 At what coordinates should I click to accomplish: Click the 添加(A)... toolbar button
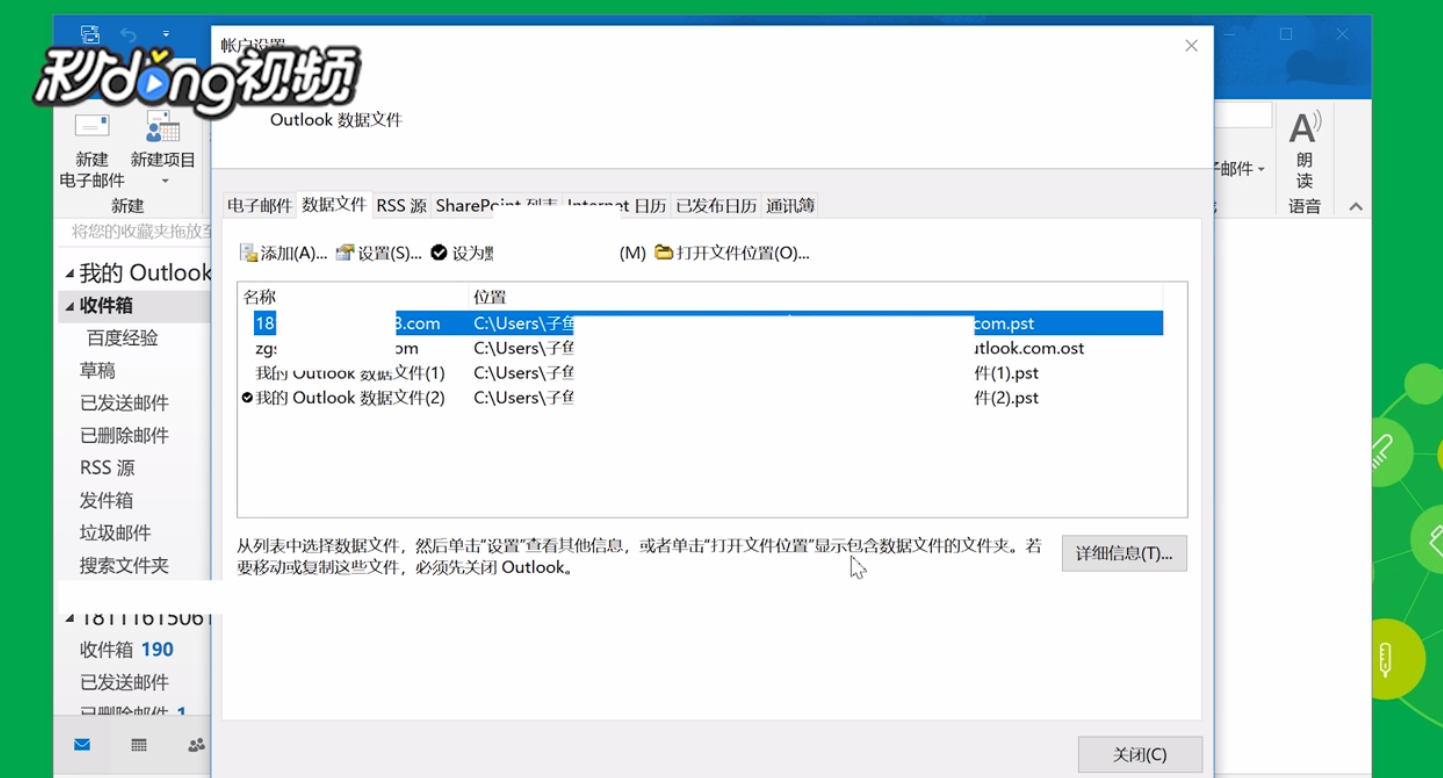click(283, 253)
